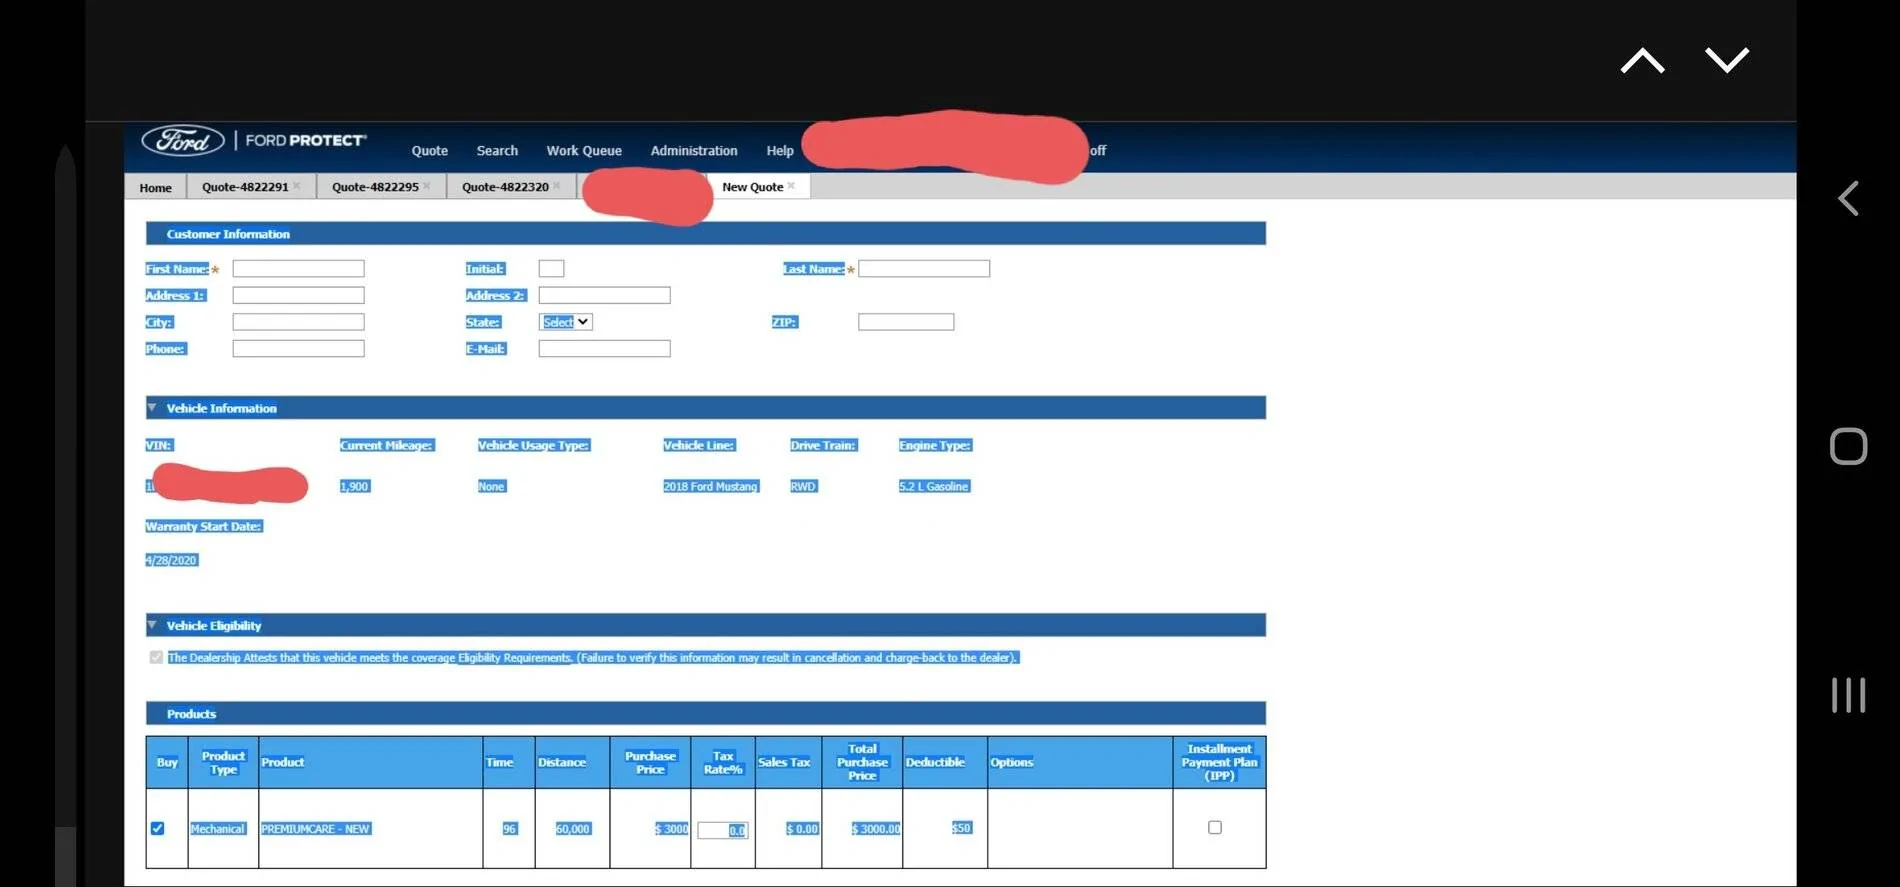1900x887 pixels.
Task: Select the New Quote tab
Action: pyautogui.click(x=753, y=187)
